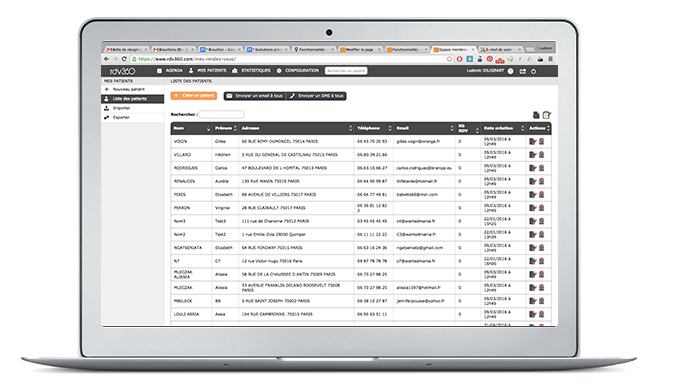Click 'Envoyer un SMS à tous' button
Image resolution: width=680 pixels, height=390 pixels.
(316, 96)
